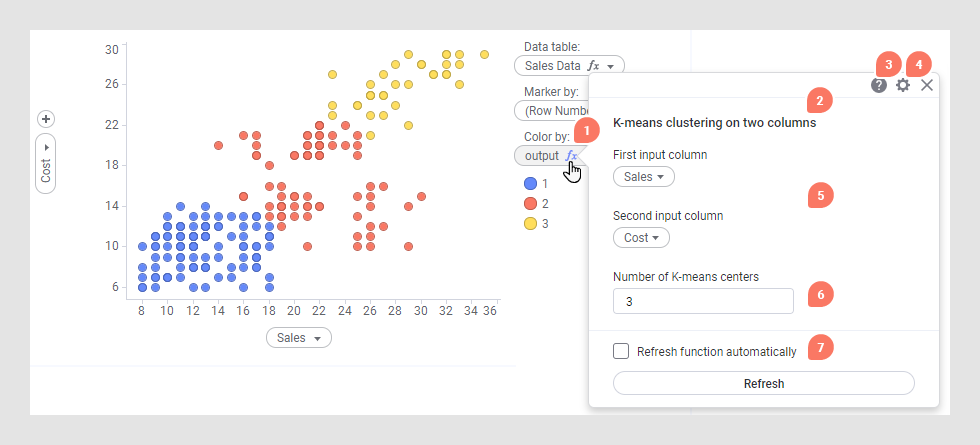Close the K-means function panel
980x445 pixels.
927,86
